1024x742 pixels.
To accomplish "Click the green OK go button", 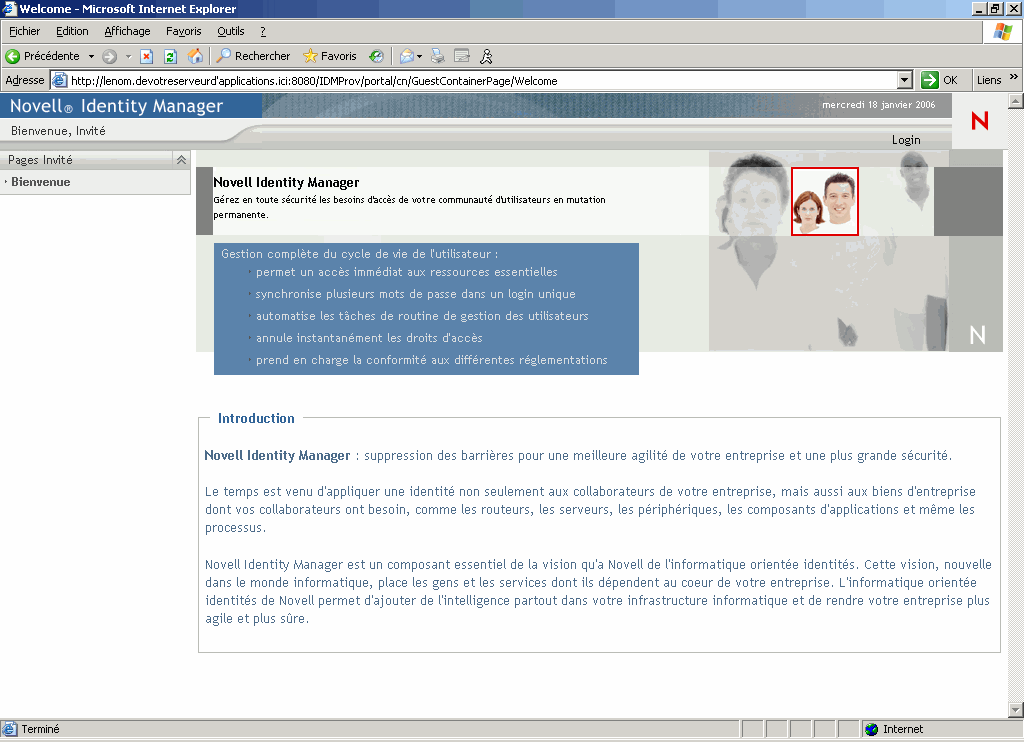I will [x=939, y=80].
